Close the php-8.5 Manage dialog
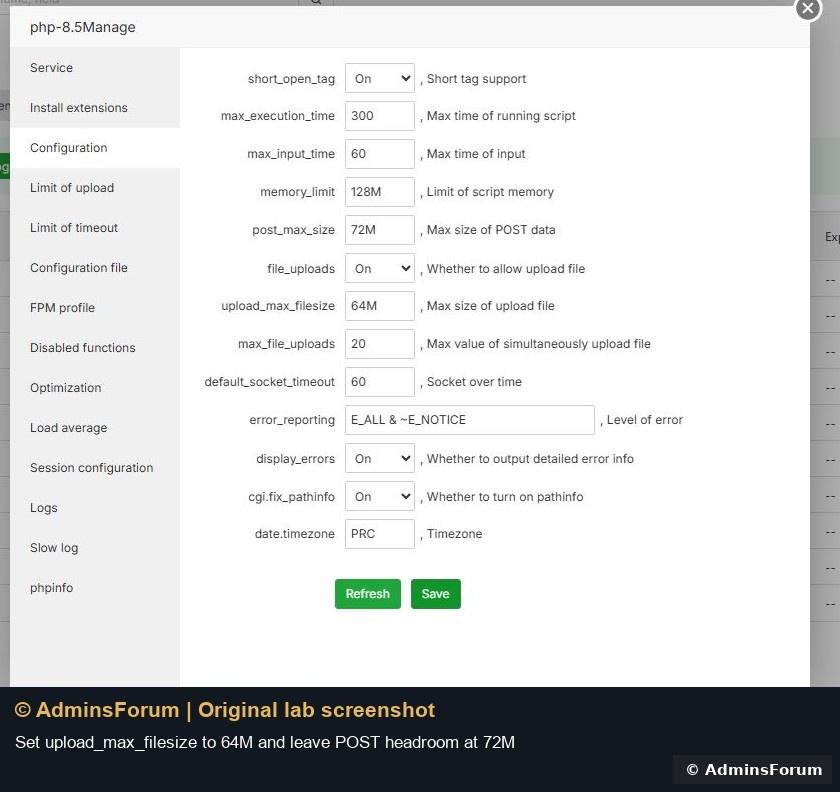The image size is (840, 792). tap(808, 9)
